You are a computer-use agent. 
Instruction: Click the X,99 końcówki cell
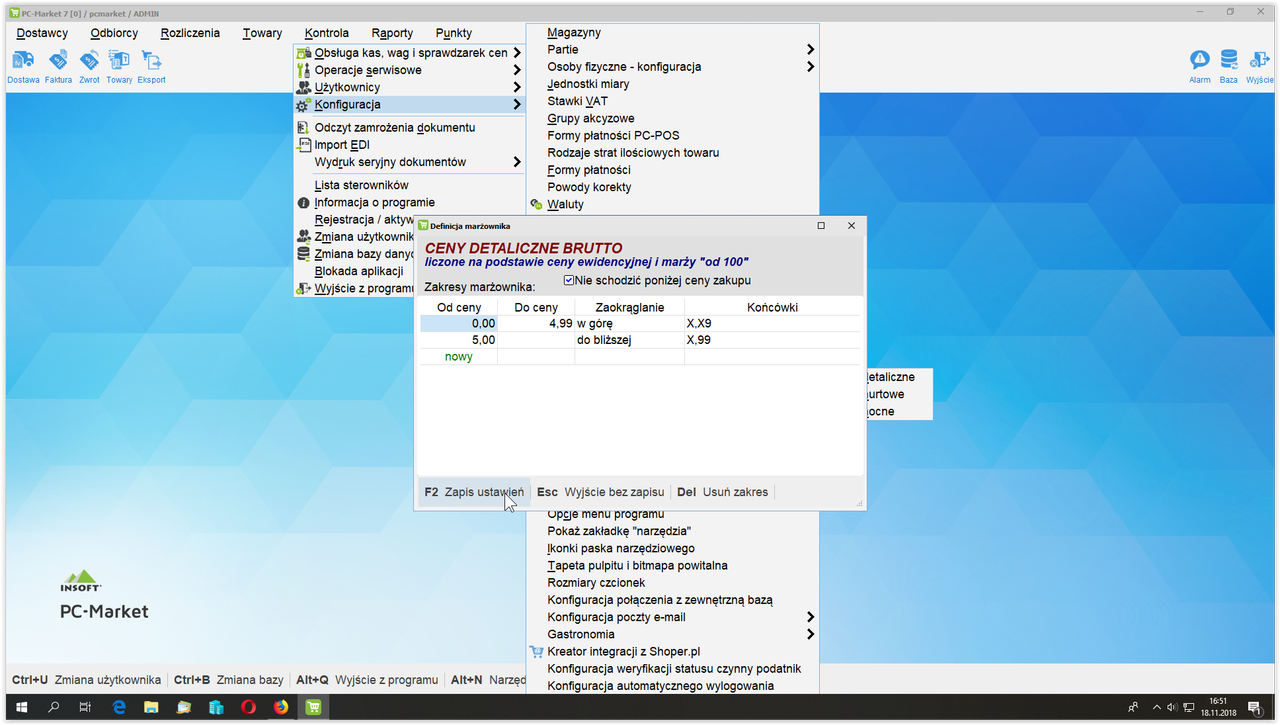pos(772,340)
